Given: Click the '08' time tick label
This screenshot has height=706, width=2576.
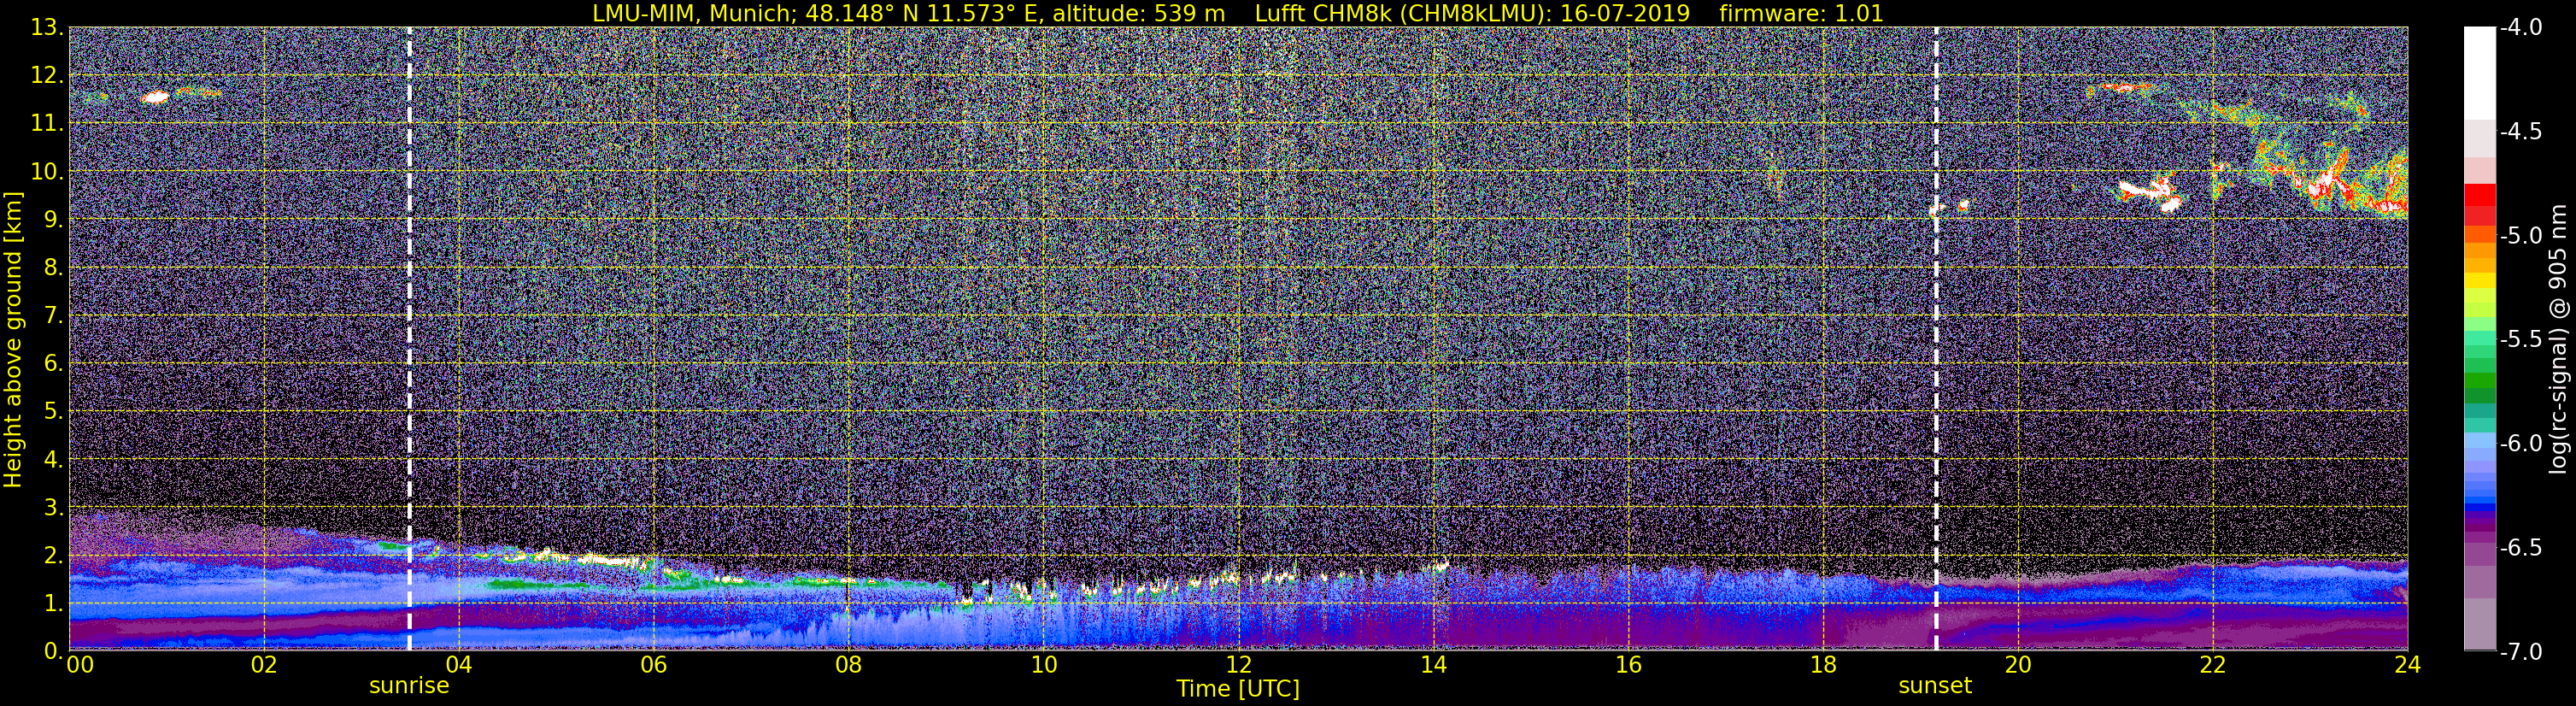Looking at the screenshot, I should coord(848,666).
